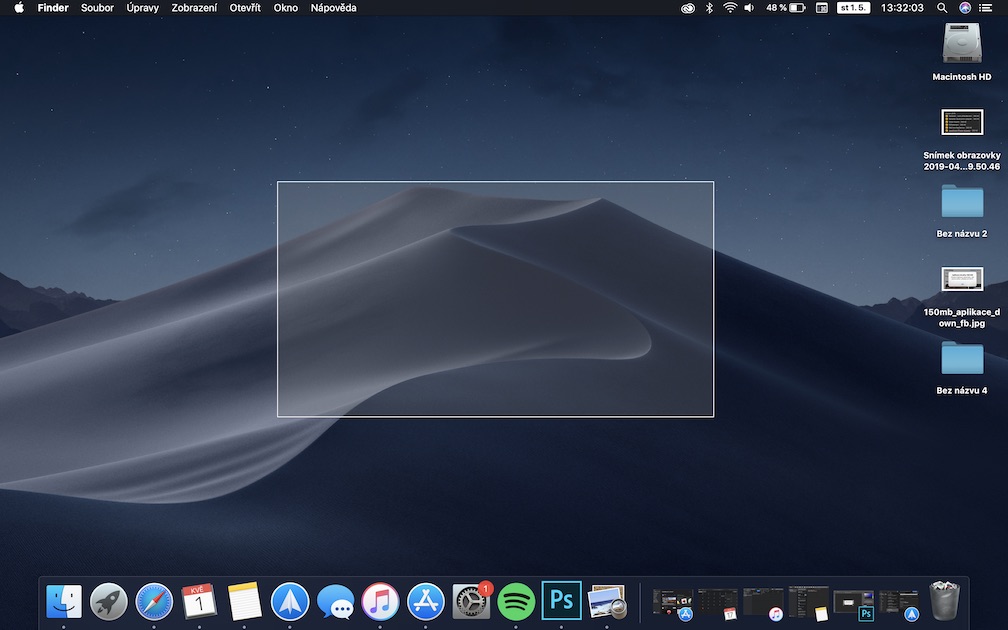1008x630 pixels.
Task: Open Launchpad rocket icon
Action: point(109,601)
